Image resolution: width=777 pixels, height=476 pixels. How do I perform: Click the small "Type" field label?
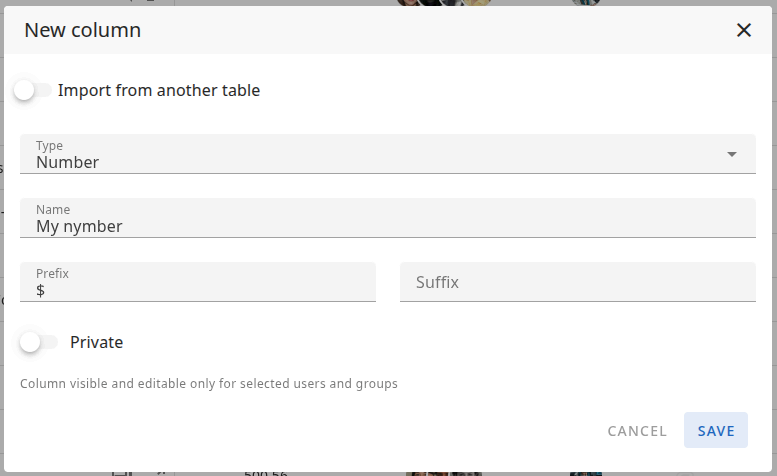coord(49,146)
